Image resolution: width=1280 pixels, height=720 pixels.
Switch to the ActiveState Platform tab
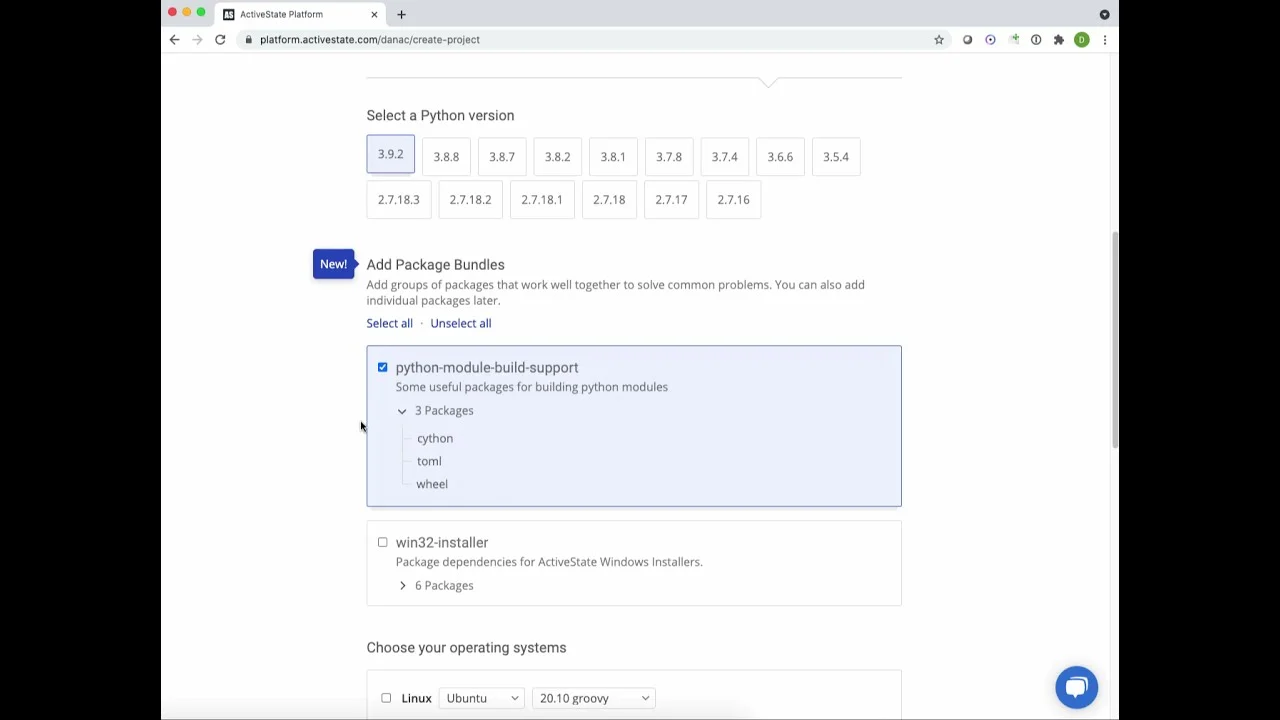click(300, 14)
